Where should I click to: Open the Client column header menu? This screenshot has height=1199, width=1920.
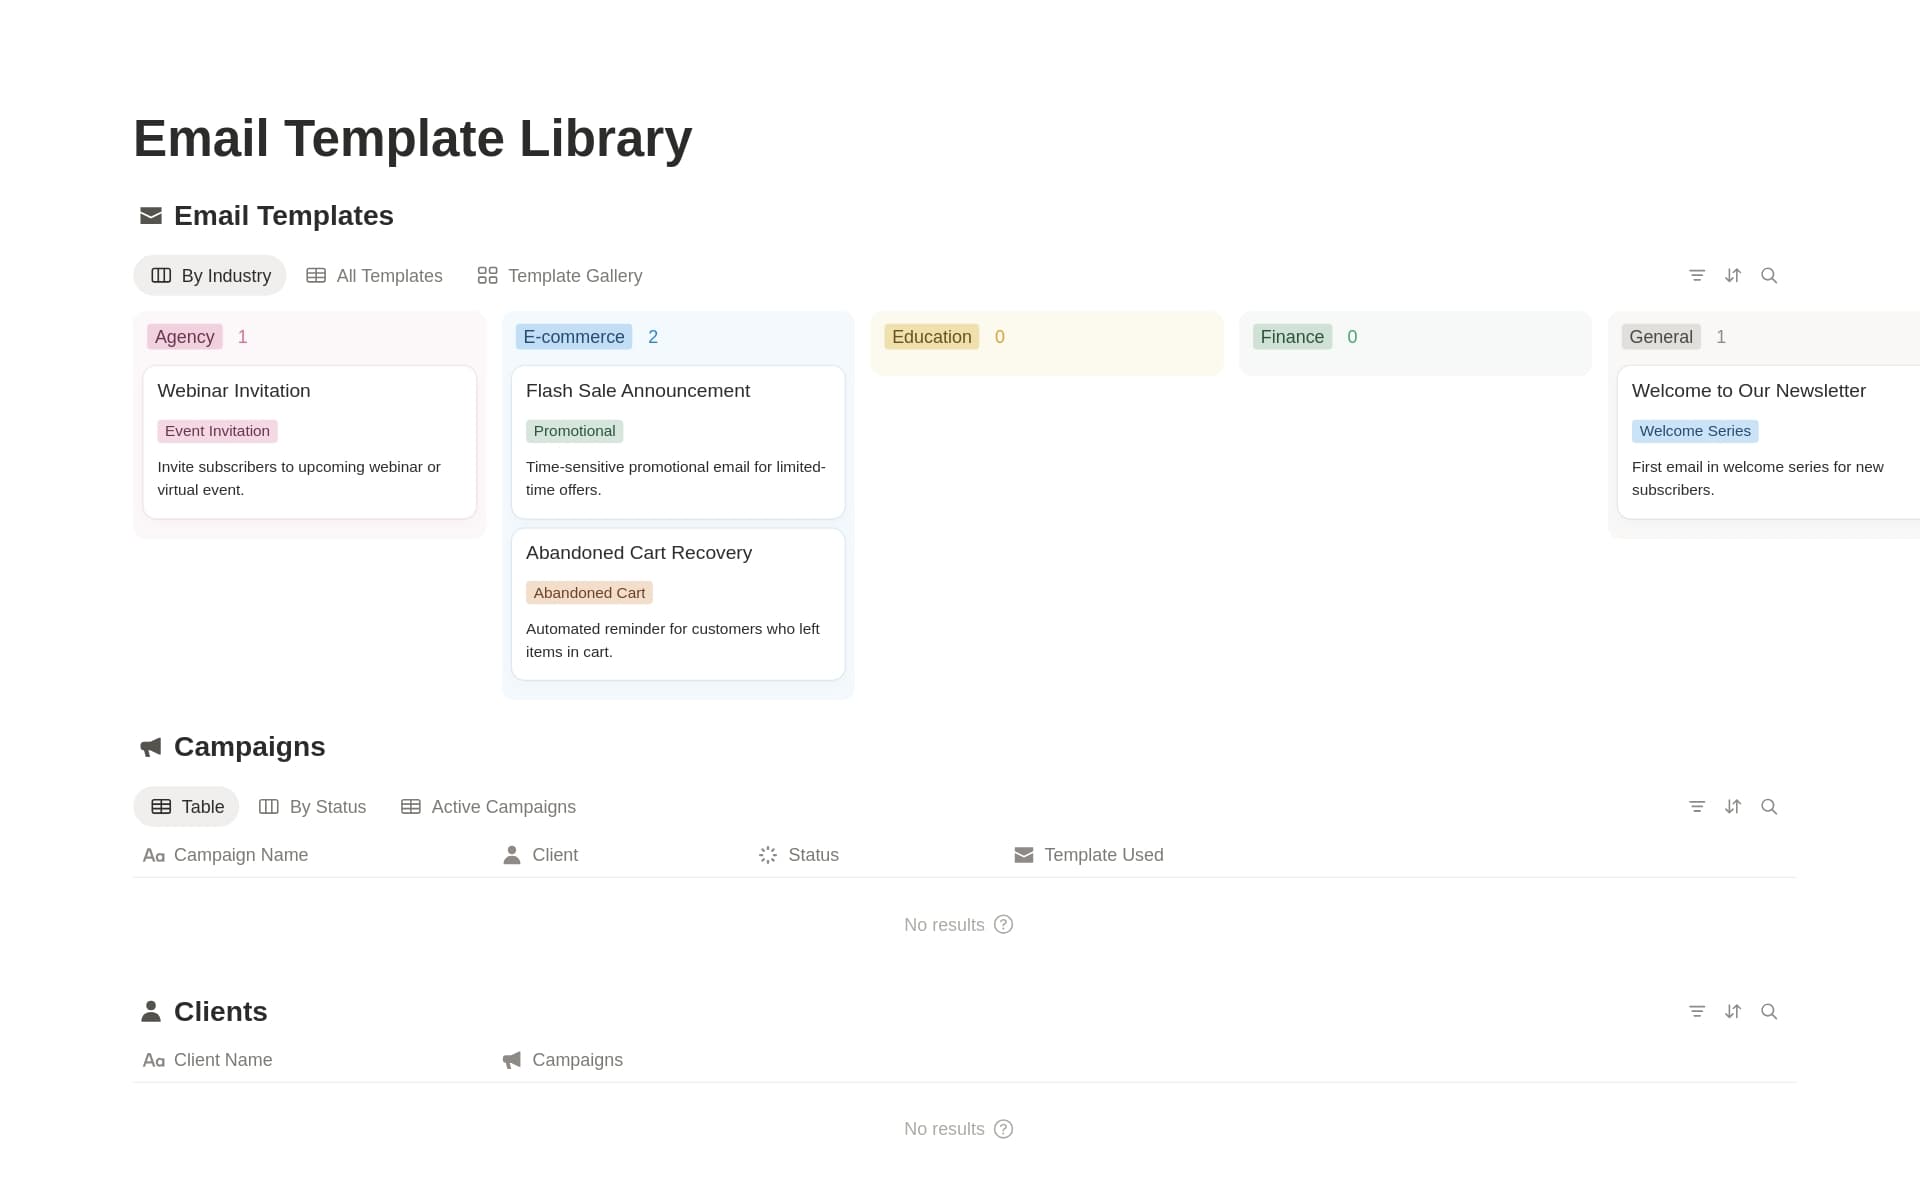pos(620,855)
